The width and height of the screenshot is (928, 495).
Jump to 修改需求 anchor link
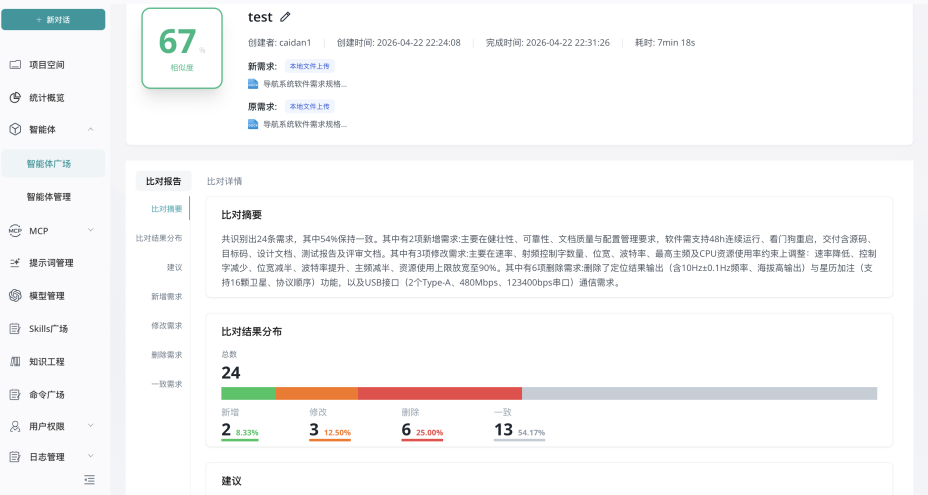(166, 326)
